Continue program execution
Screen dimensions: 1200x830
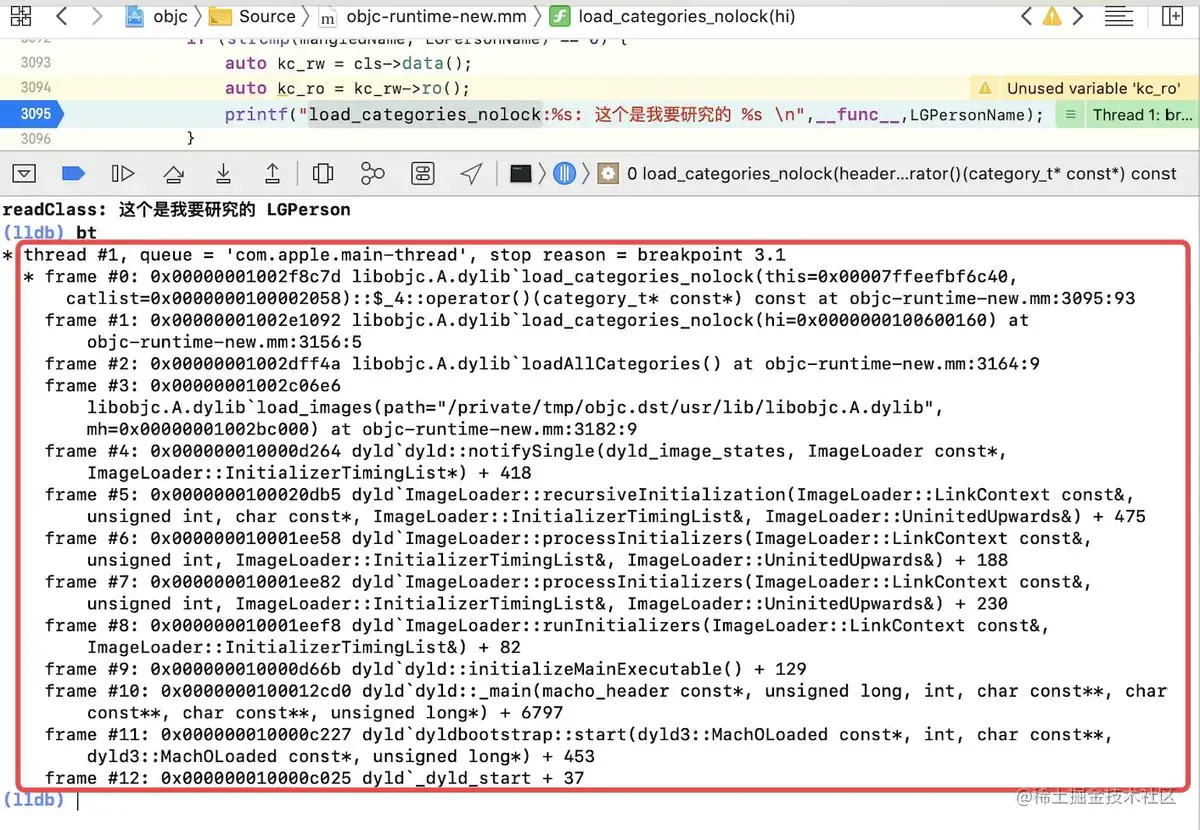pos(123,174)
